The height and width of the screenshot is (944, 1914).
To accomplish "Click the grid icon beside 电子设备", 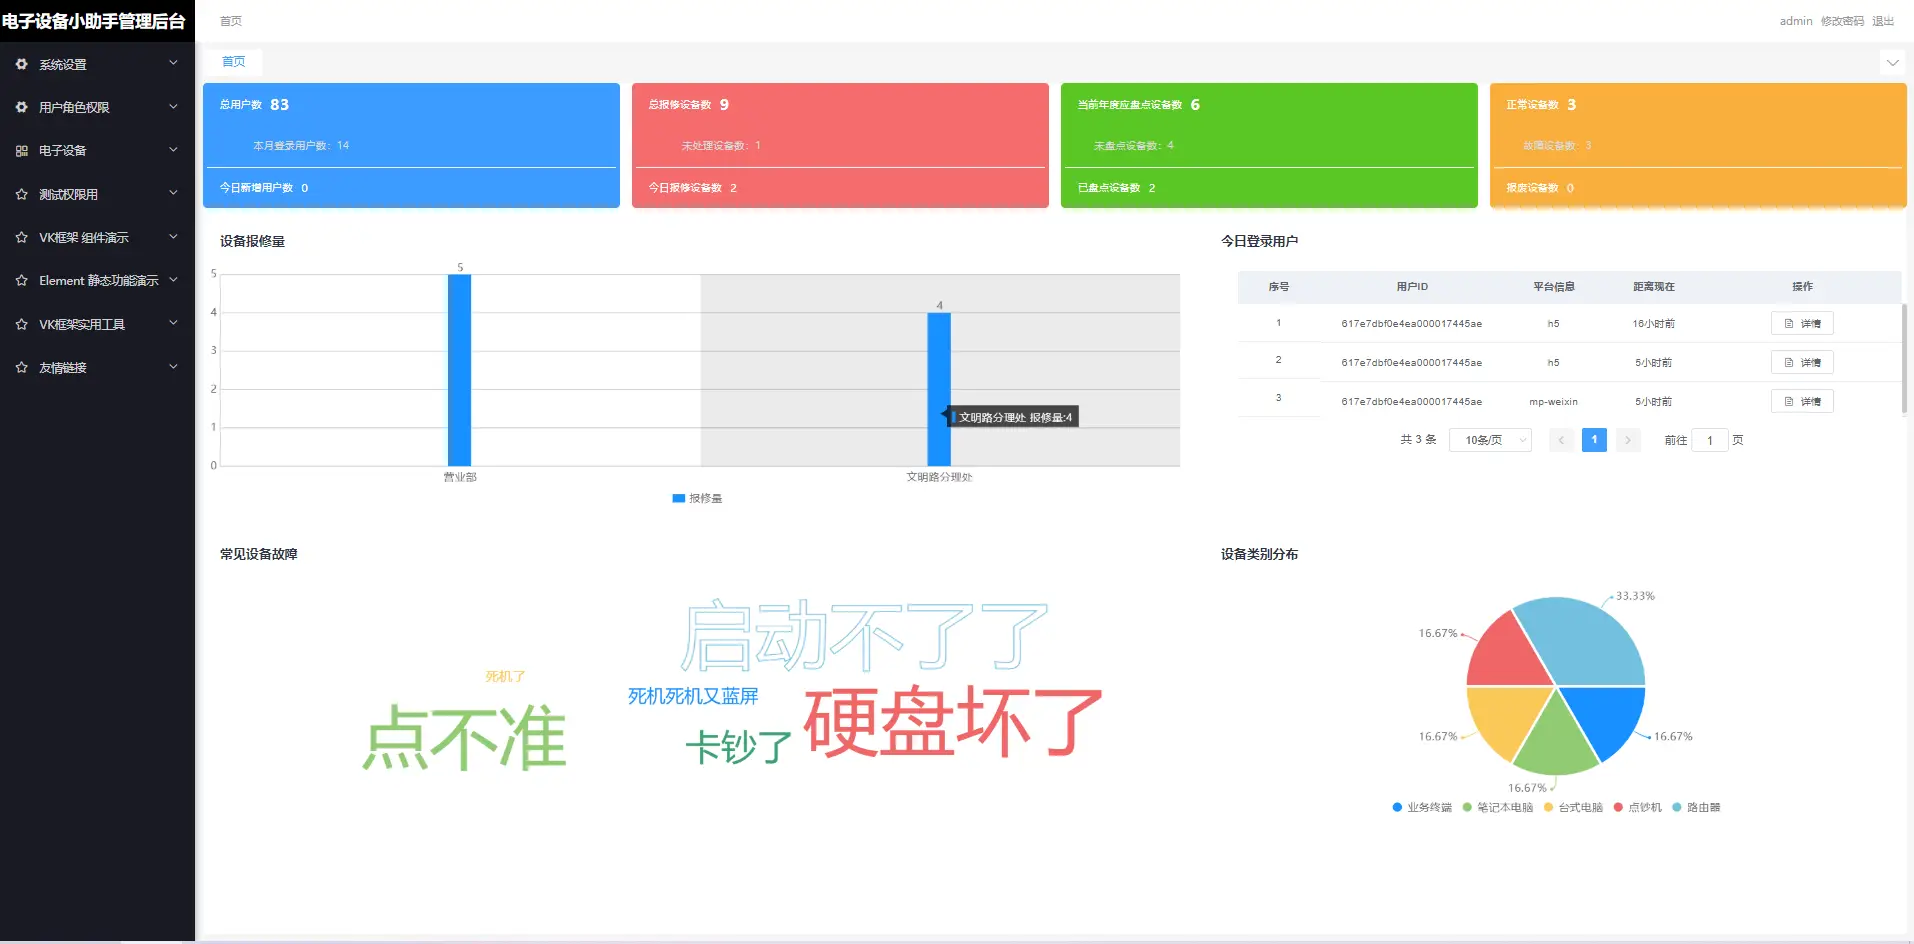I will (x=21, y=151).
